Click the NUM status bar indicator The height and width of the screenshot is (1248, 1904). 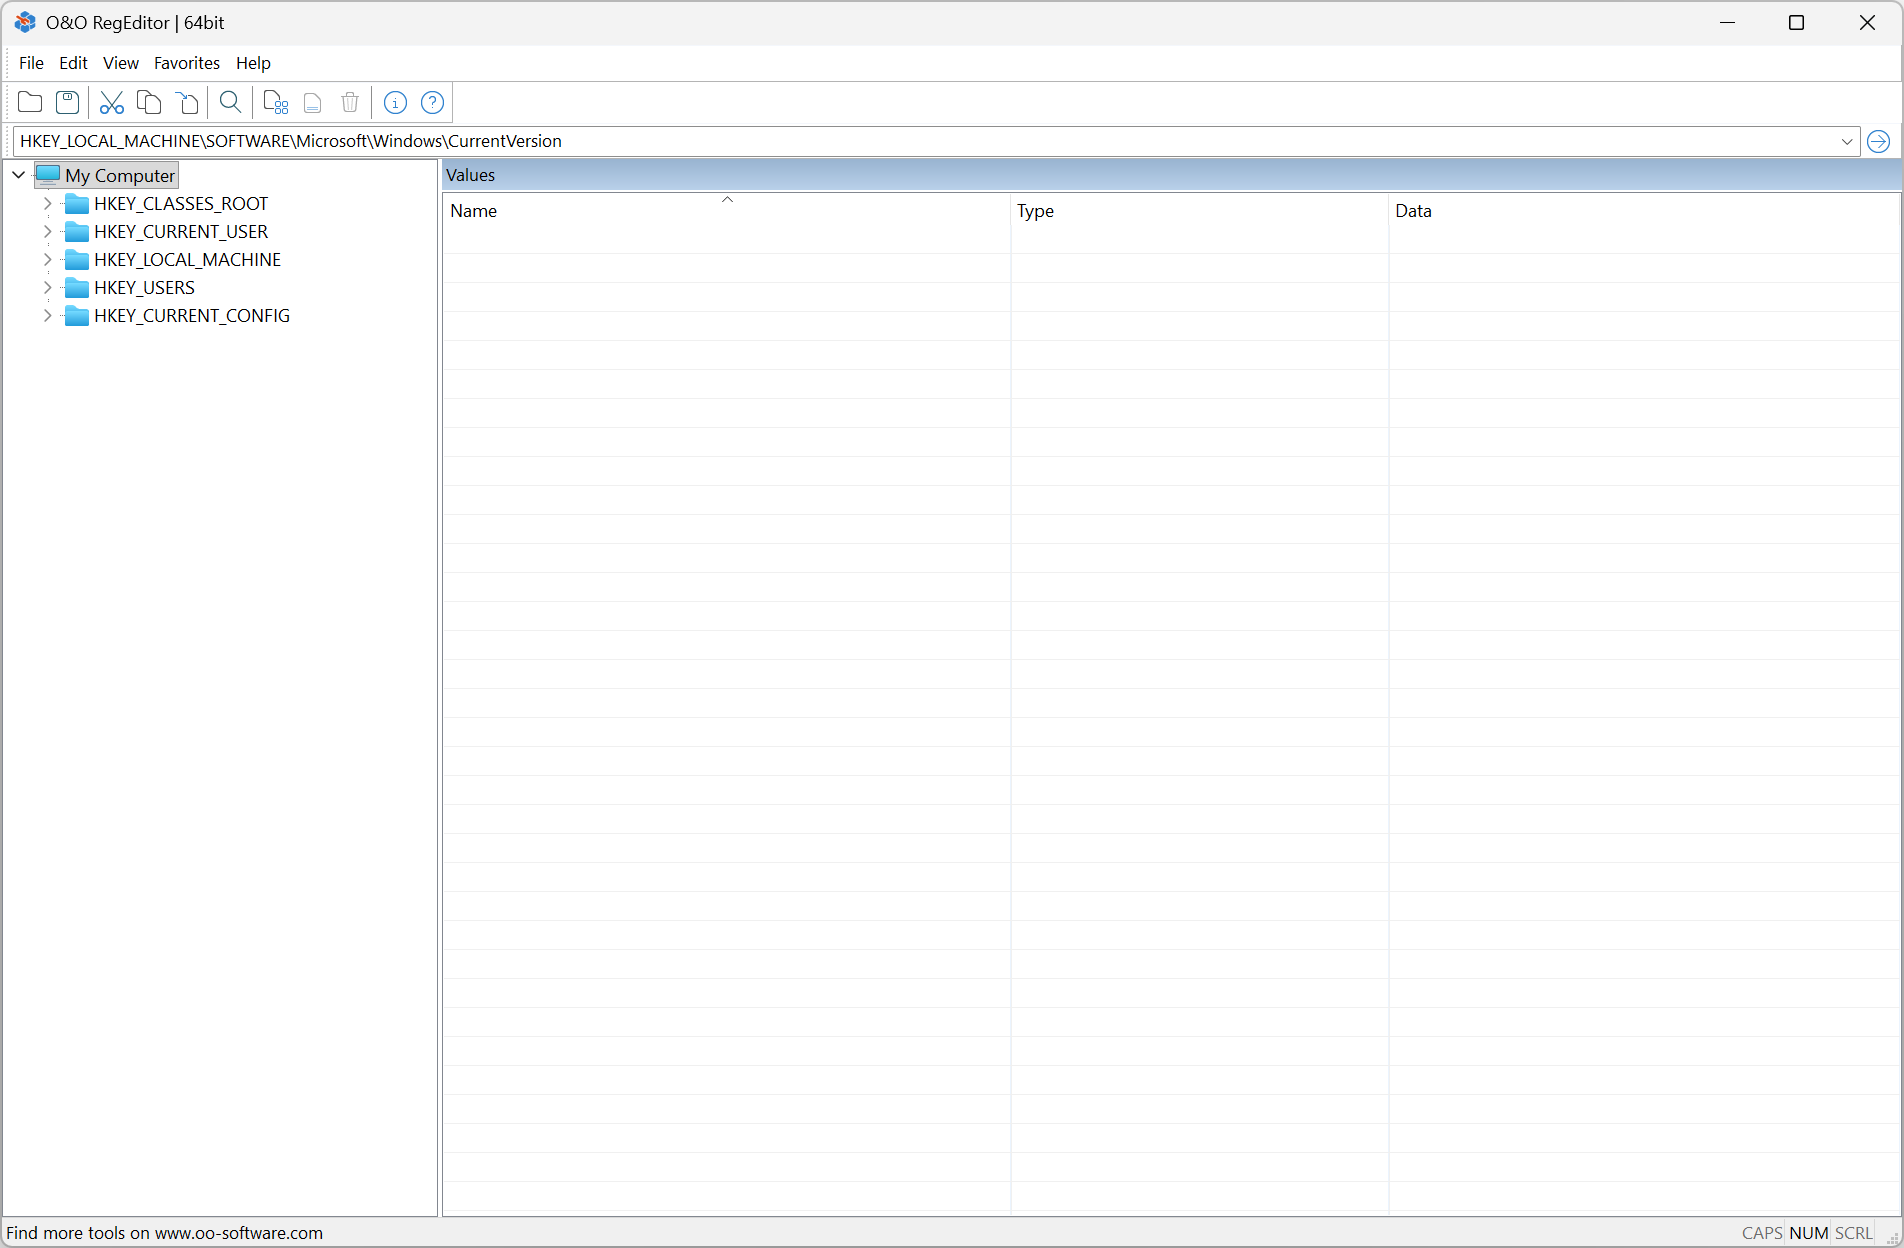click(1809, 1233)
